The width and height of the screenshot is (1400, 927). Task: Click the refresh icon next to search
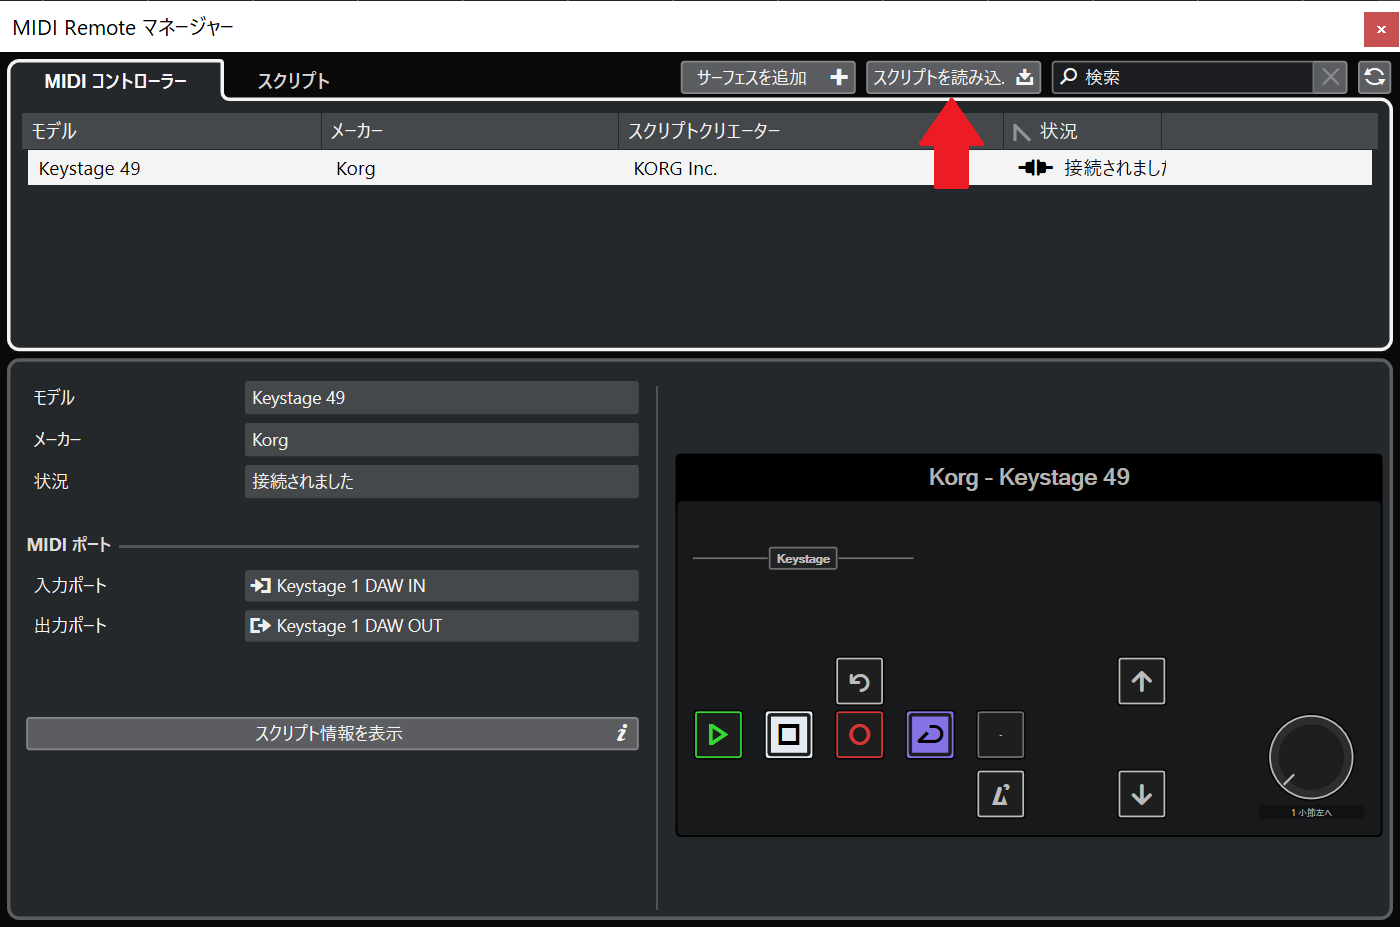[x=1375, y=77]
